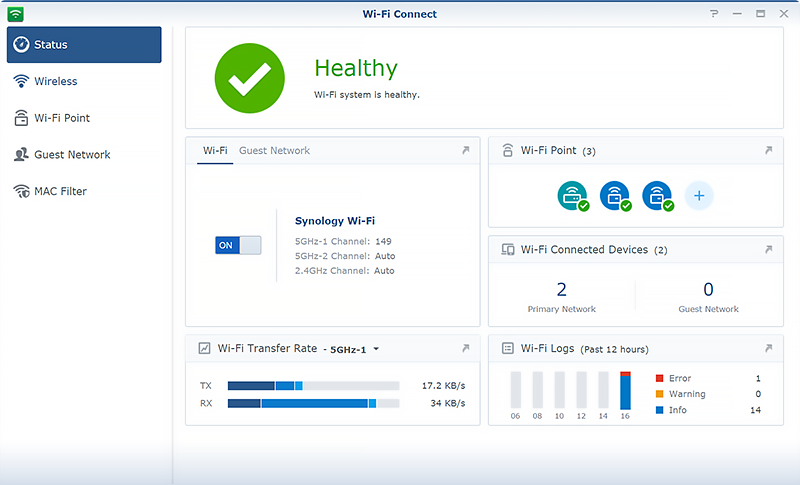Expand the Wi-Fi Point panel arrow

pos(768,150)
